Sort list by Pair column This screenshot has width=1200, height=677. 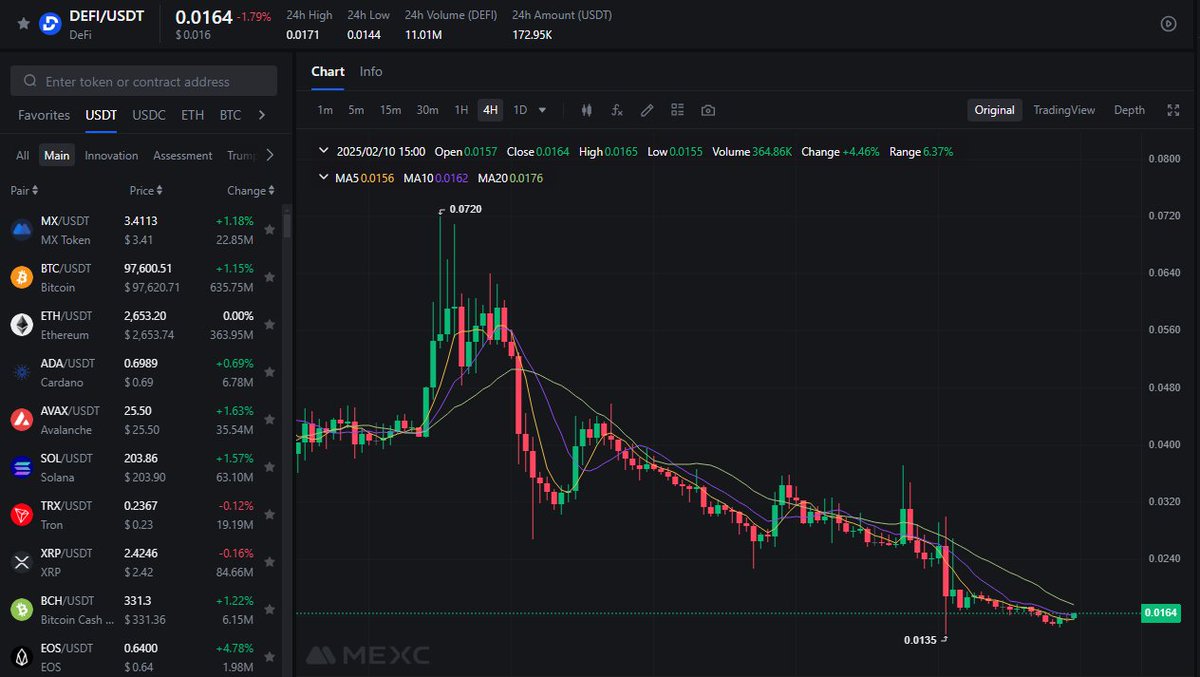tap(24, 190)
